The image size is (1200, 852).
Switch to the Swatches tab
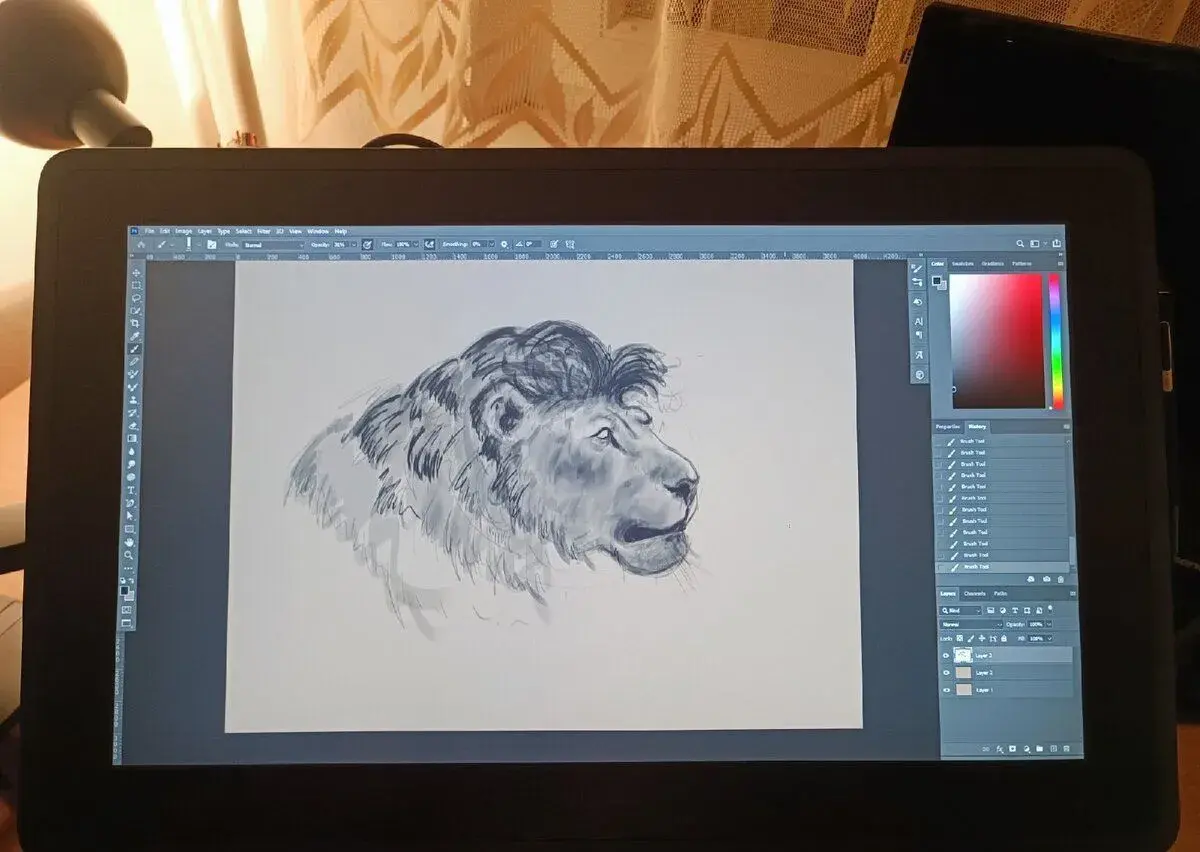963,264
